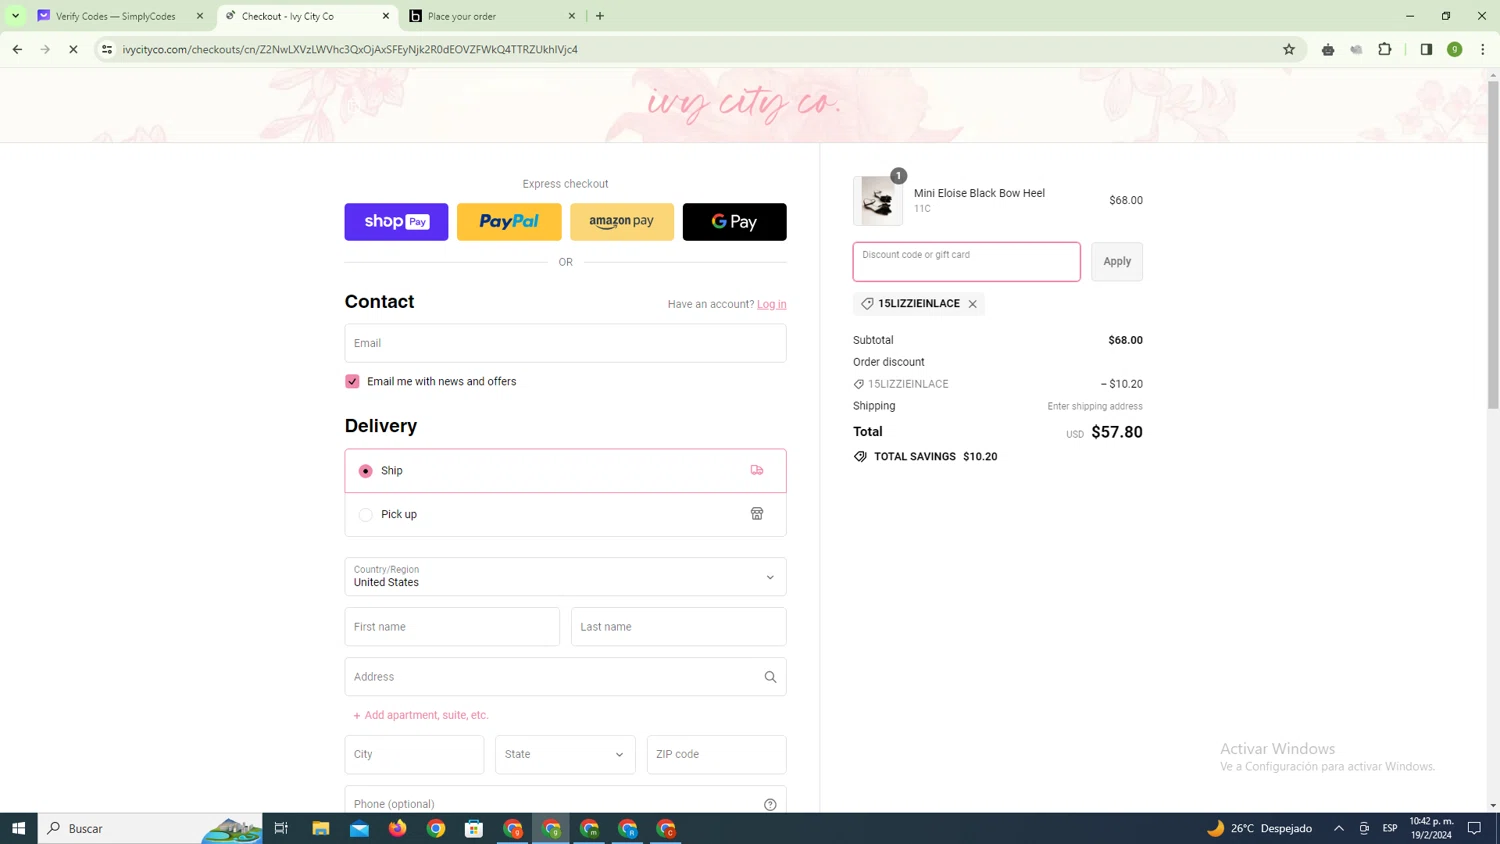This screenshot has width=1500, height=844.
Task: Click the Ivy City Co logo
Action: (x=744, y=103)
